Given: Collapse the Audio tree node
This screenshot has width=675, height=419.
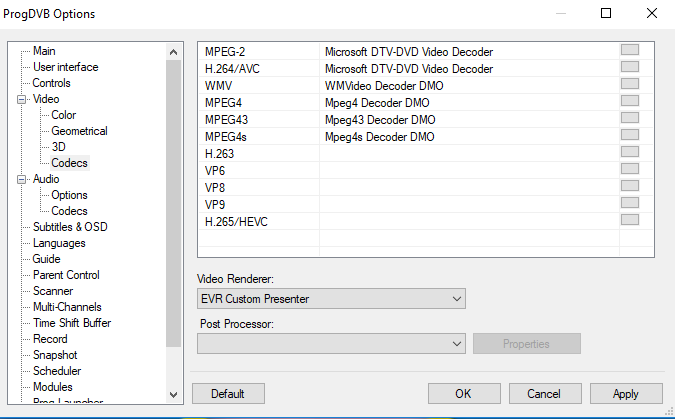Looking at the screenshot, I should [x=22, y=179].
